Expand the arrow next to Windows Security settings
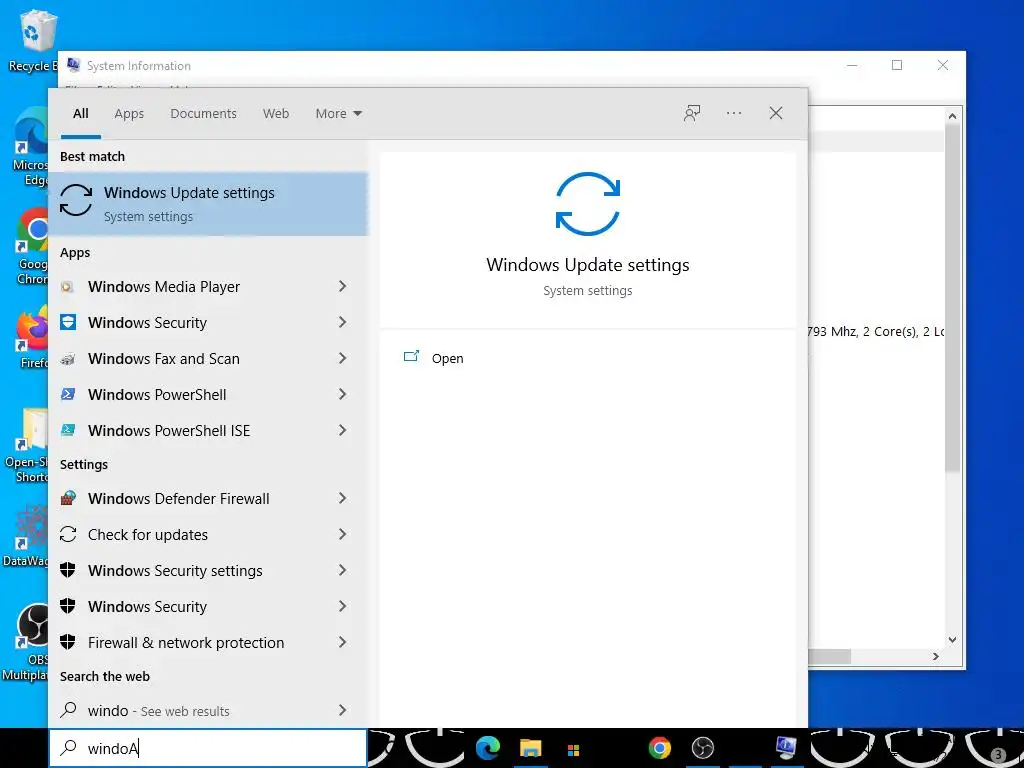This screenshot has width=1024, height=768. 342,570
